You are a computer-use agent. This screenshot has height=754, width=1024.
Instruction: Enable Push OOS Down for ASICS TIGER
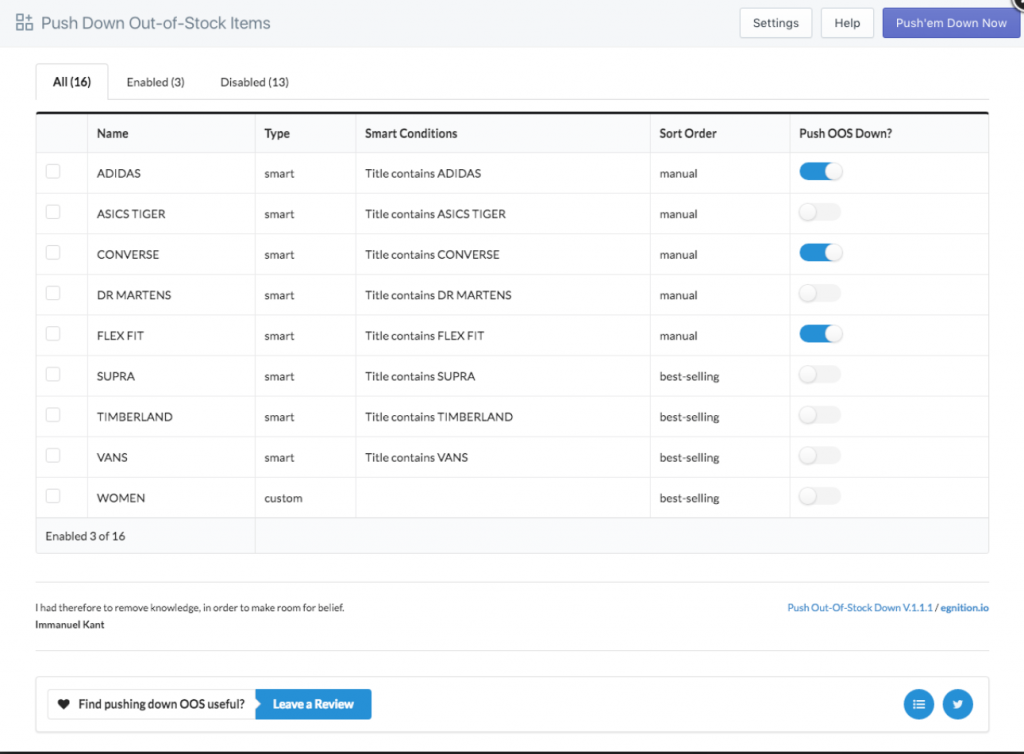click(820, 212)
